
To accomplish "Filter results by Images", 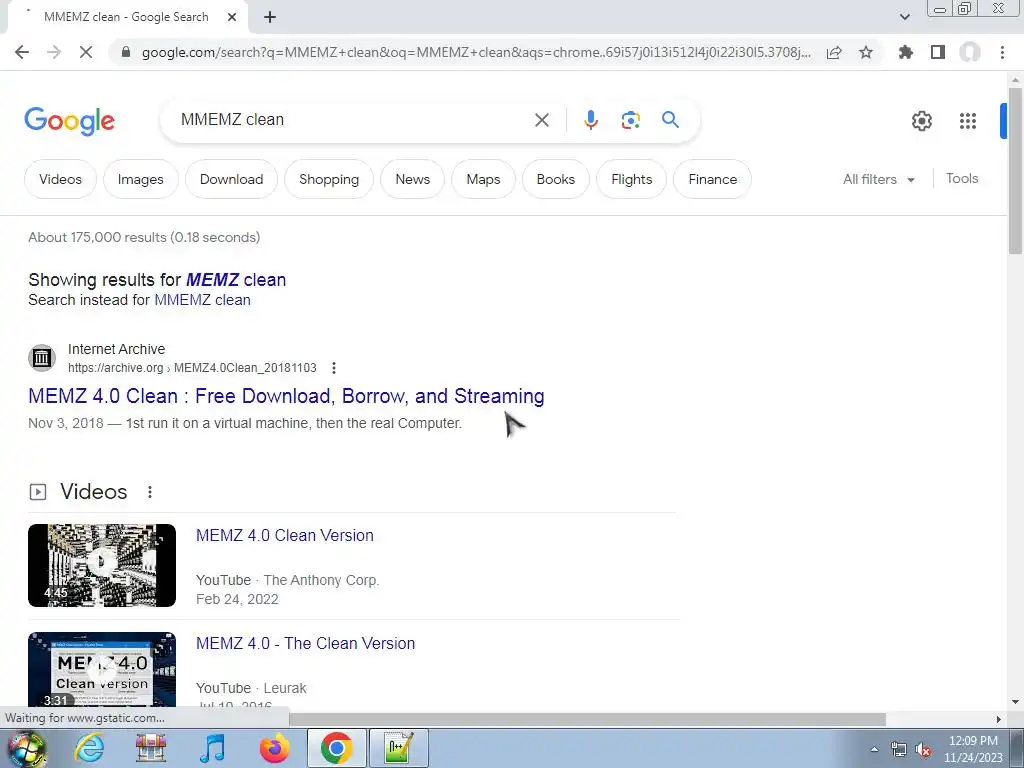I will pos(140,179).
